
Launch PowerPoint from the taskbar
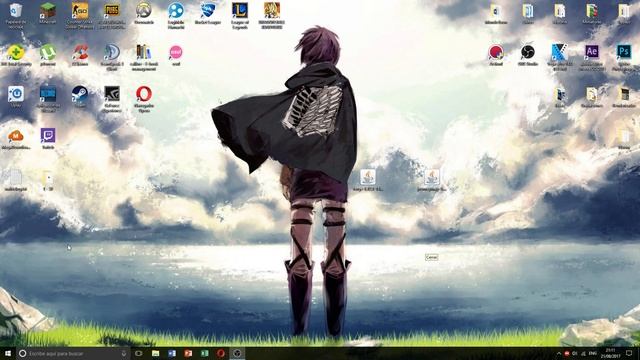click(188, 353)
